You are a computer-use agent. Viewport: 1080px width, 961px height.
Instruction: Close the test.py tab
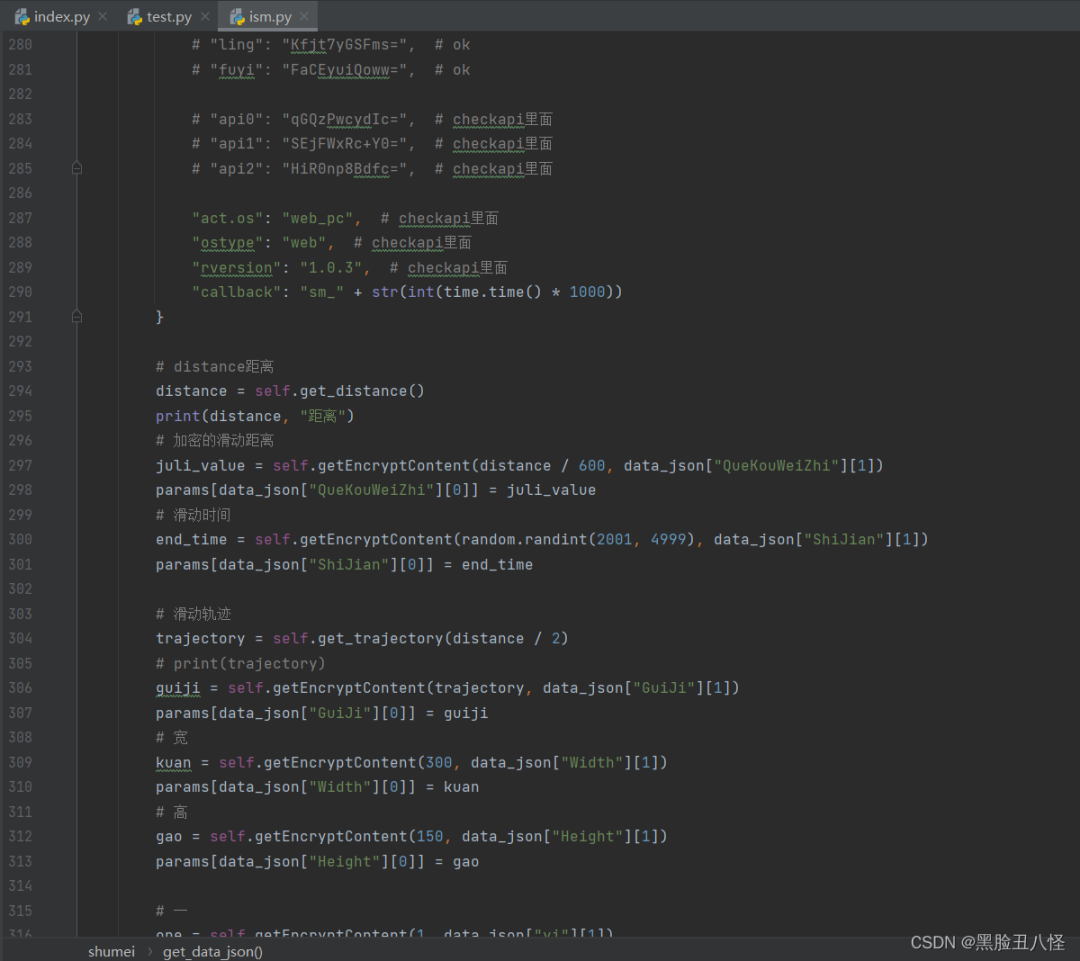[205, 17]
